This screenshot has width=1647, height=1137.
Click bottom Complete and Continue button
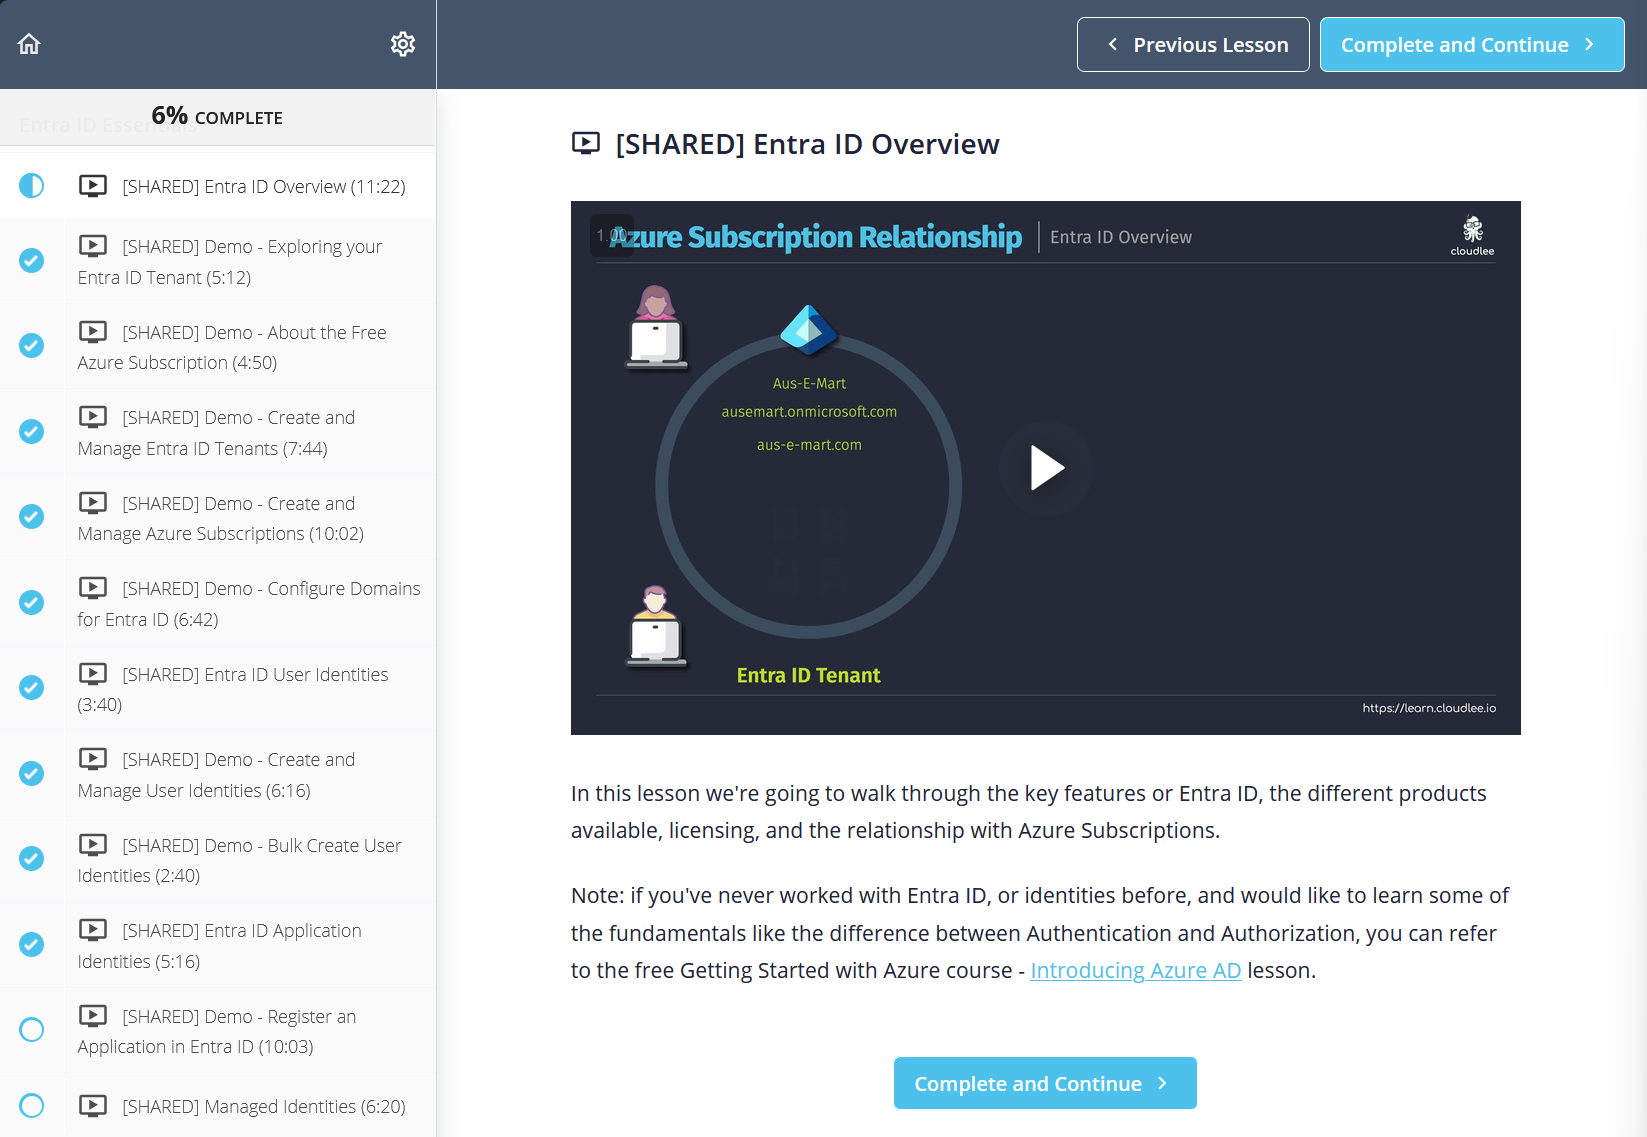tap(1045, 1083)
